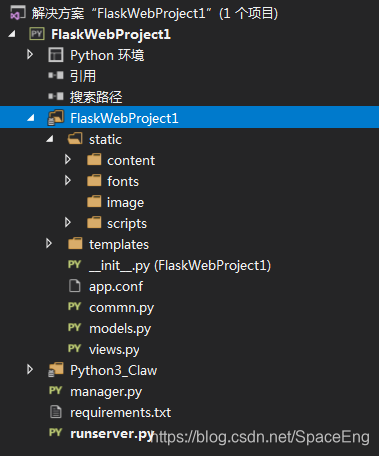This screenshot has width=379, height=456.
Task: Select the fonts folder name
Action: coord(123,182)
